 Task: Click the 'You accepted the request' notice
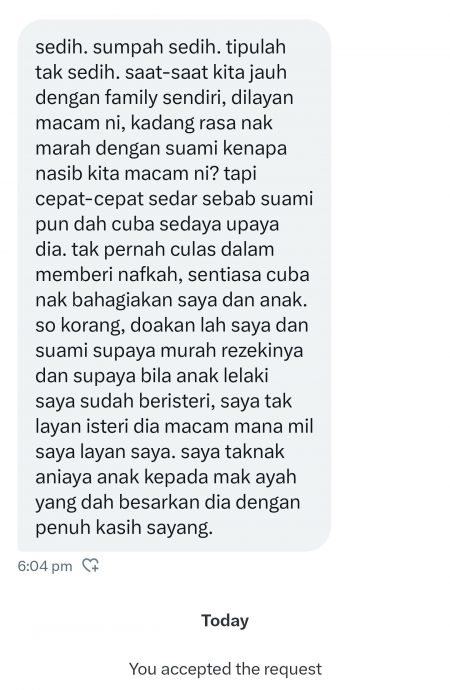tap(225, 669)
